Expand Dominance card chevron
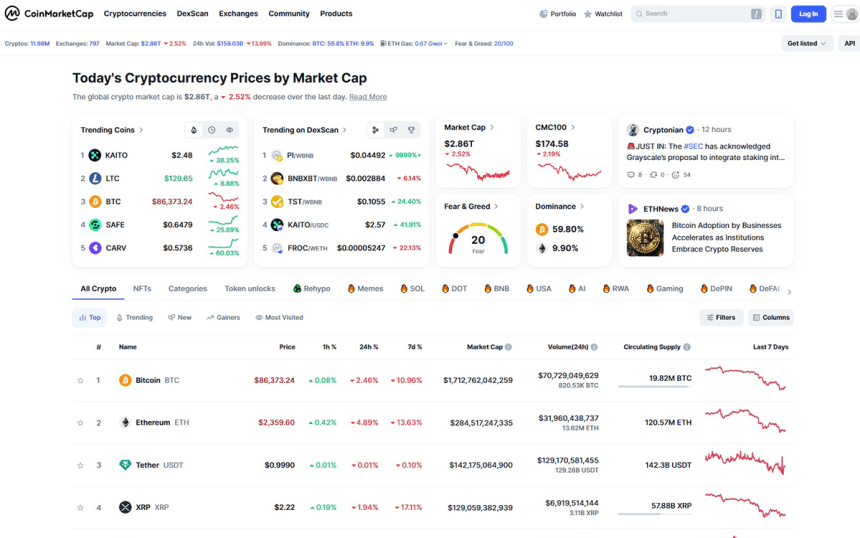 click(582, 207)
